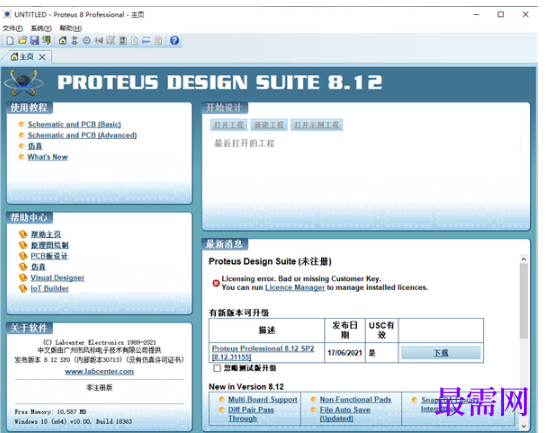Click the Home Page toolbar icon
The width and height of the screenshot is (547, 433).
[x=62, y=40]
